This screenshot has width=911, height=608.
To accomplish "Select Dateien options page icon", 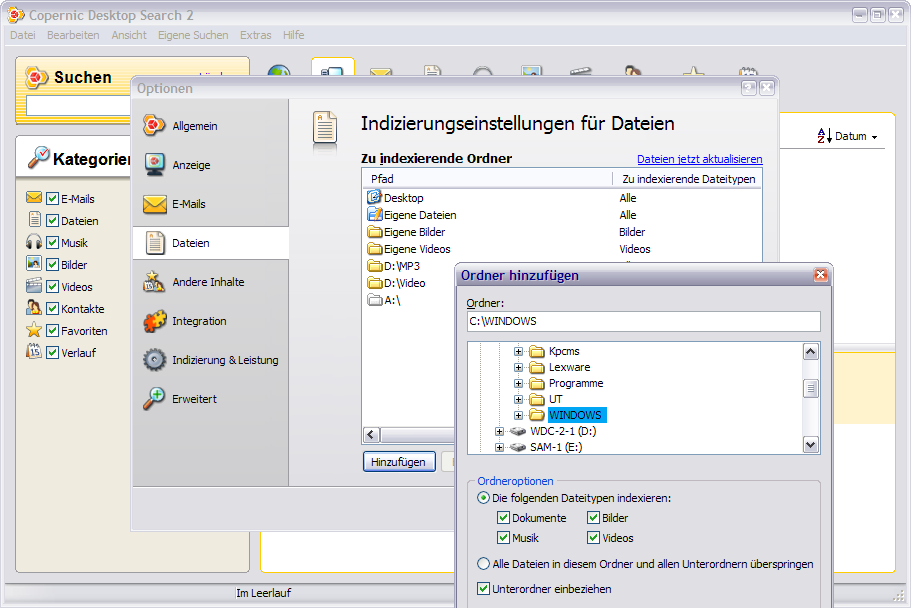I will pyautogui.click(x=155, y=243).
